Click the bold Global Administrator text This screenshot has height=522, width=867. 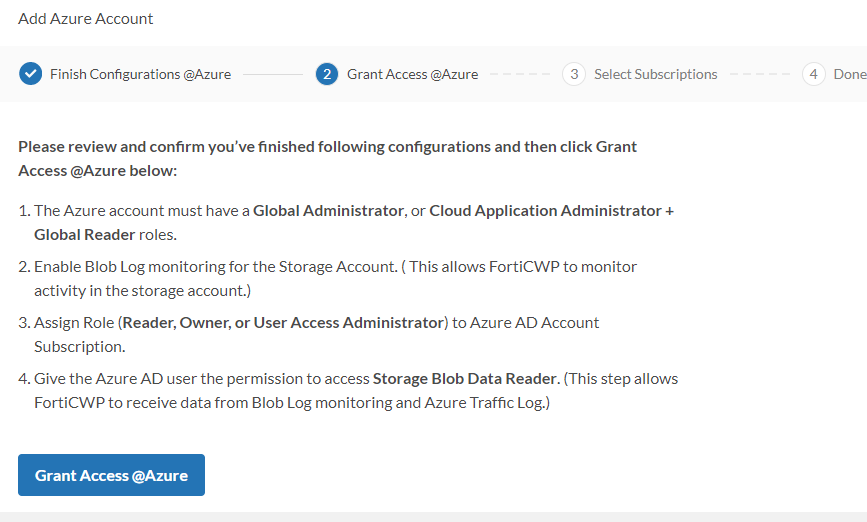pyautogui.click(x=328, y=211)
